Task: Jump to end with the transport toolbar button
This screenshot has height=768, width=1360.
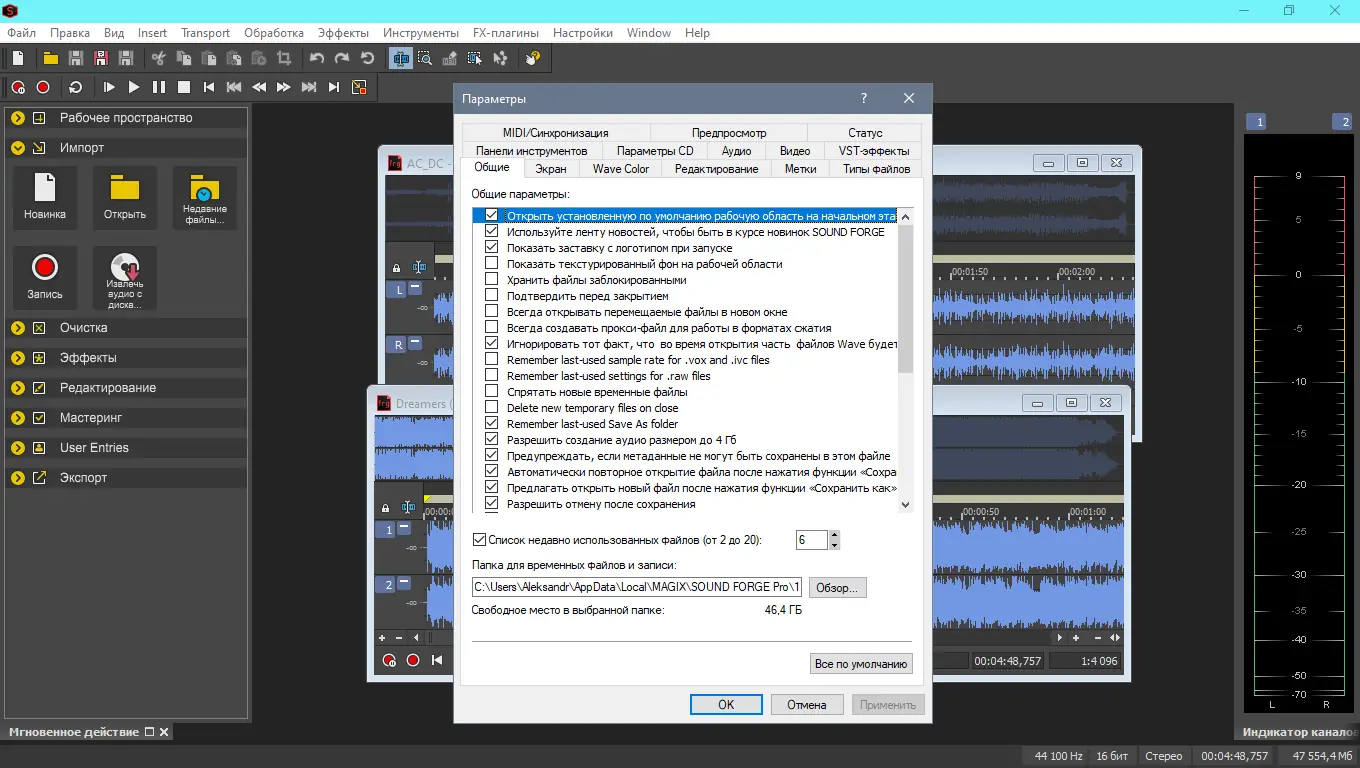Action: click(x=334, y=87)
